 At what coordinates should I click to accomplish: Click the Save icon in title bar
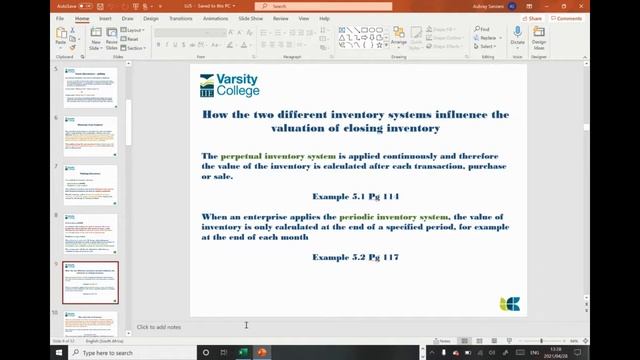click(100, 6)
